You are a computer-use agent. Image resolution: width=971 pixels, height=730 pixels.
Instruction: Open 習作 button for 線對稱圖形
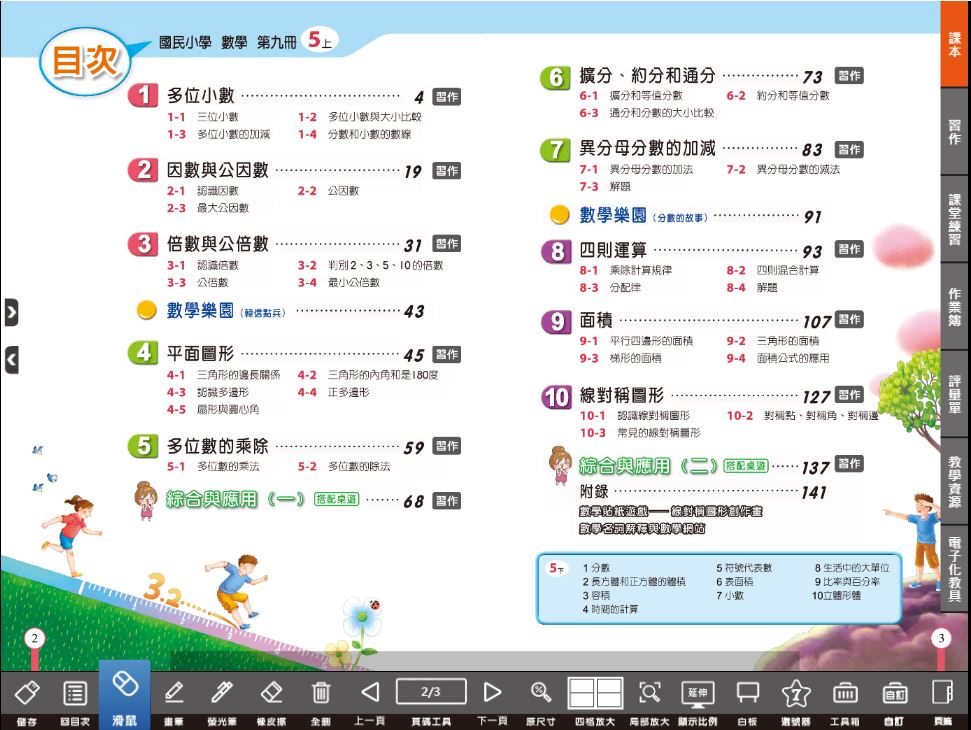[849, 394]
